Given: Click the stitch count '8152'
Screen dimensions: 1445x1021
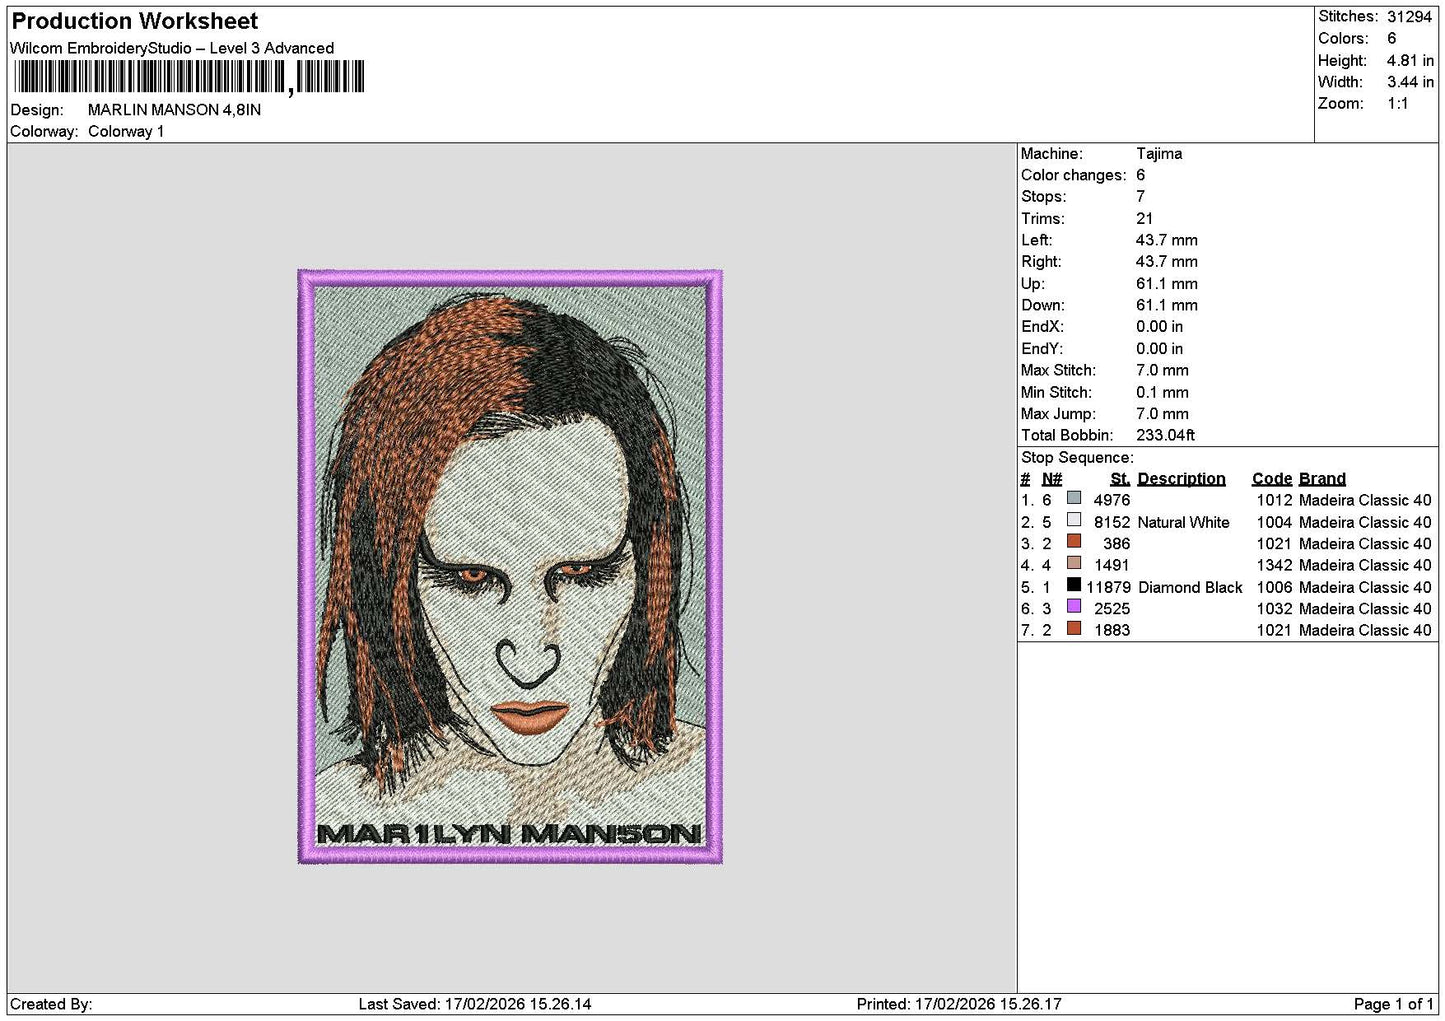Looking at the screenshot, I should [x=1112, y=523].
